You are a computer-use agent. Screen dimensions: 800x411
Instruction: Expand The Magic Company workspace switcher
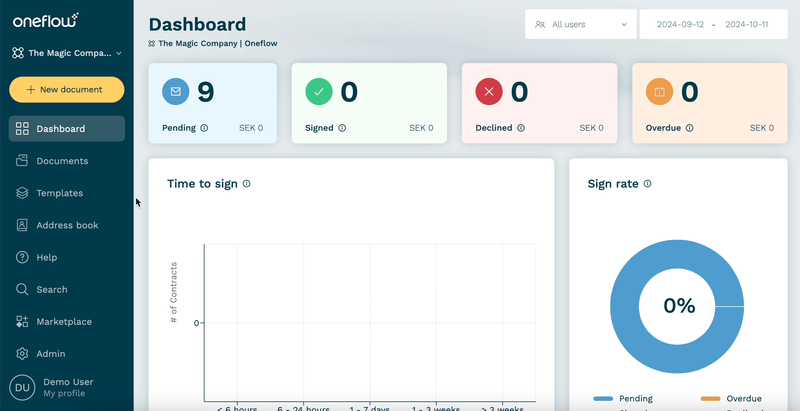67,53
